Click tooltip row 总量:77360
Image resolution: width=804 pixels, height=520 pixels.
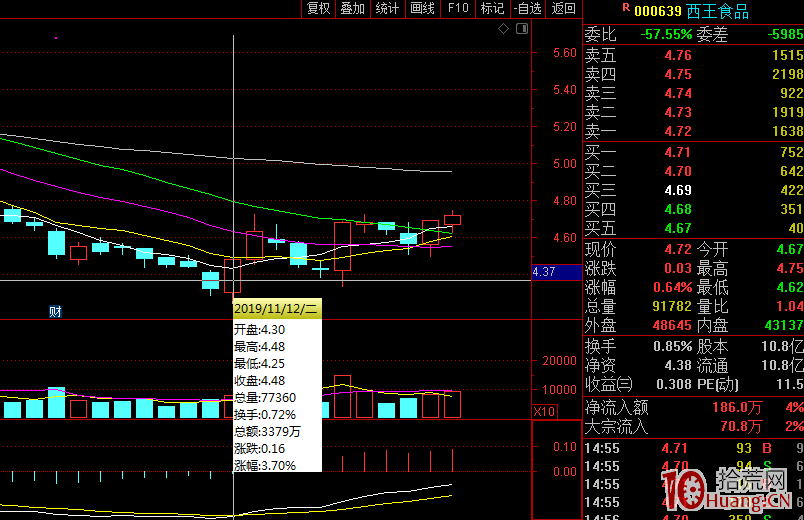point(265,397)
